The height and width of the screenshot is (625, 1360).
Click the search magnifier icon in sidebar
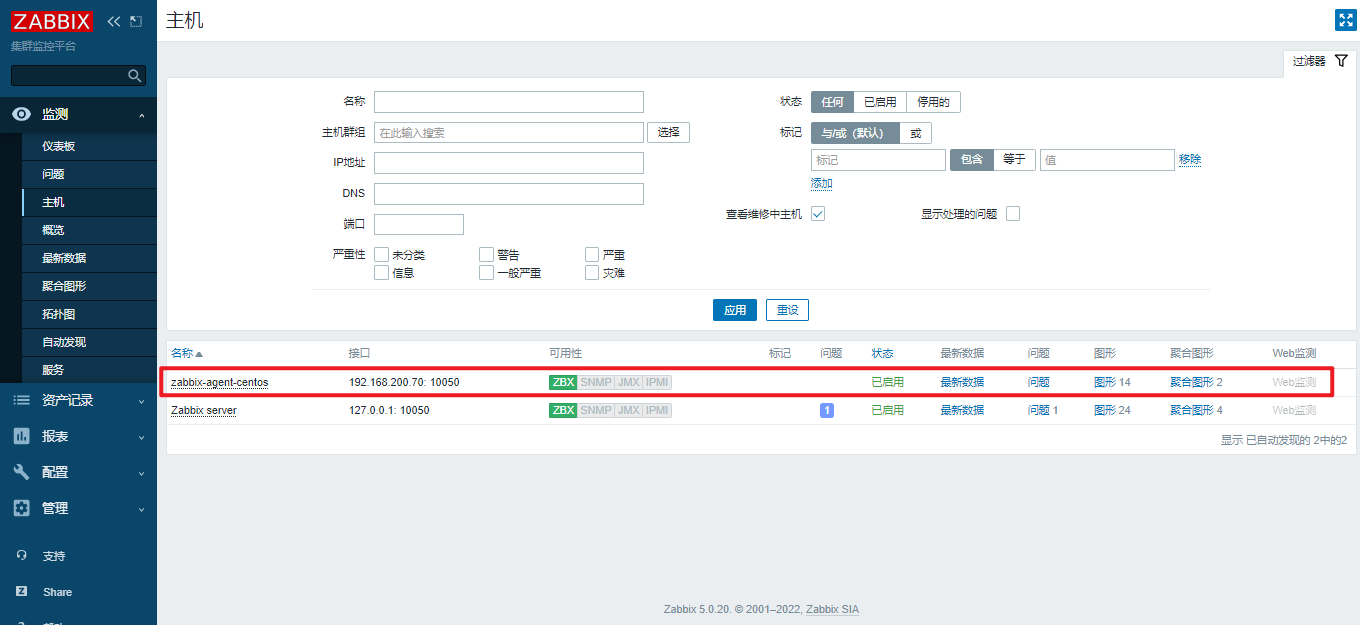[135, 76]
